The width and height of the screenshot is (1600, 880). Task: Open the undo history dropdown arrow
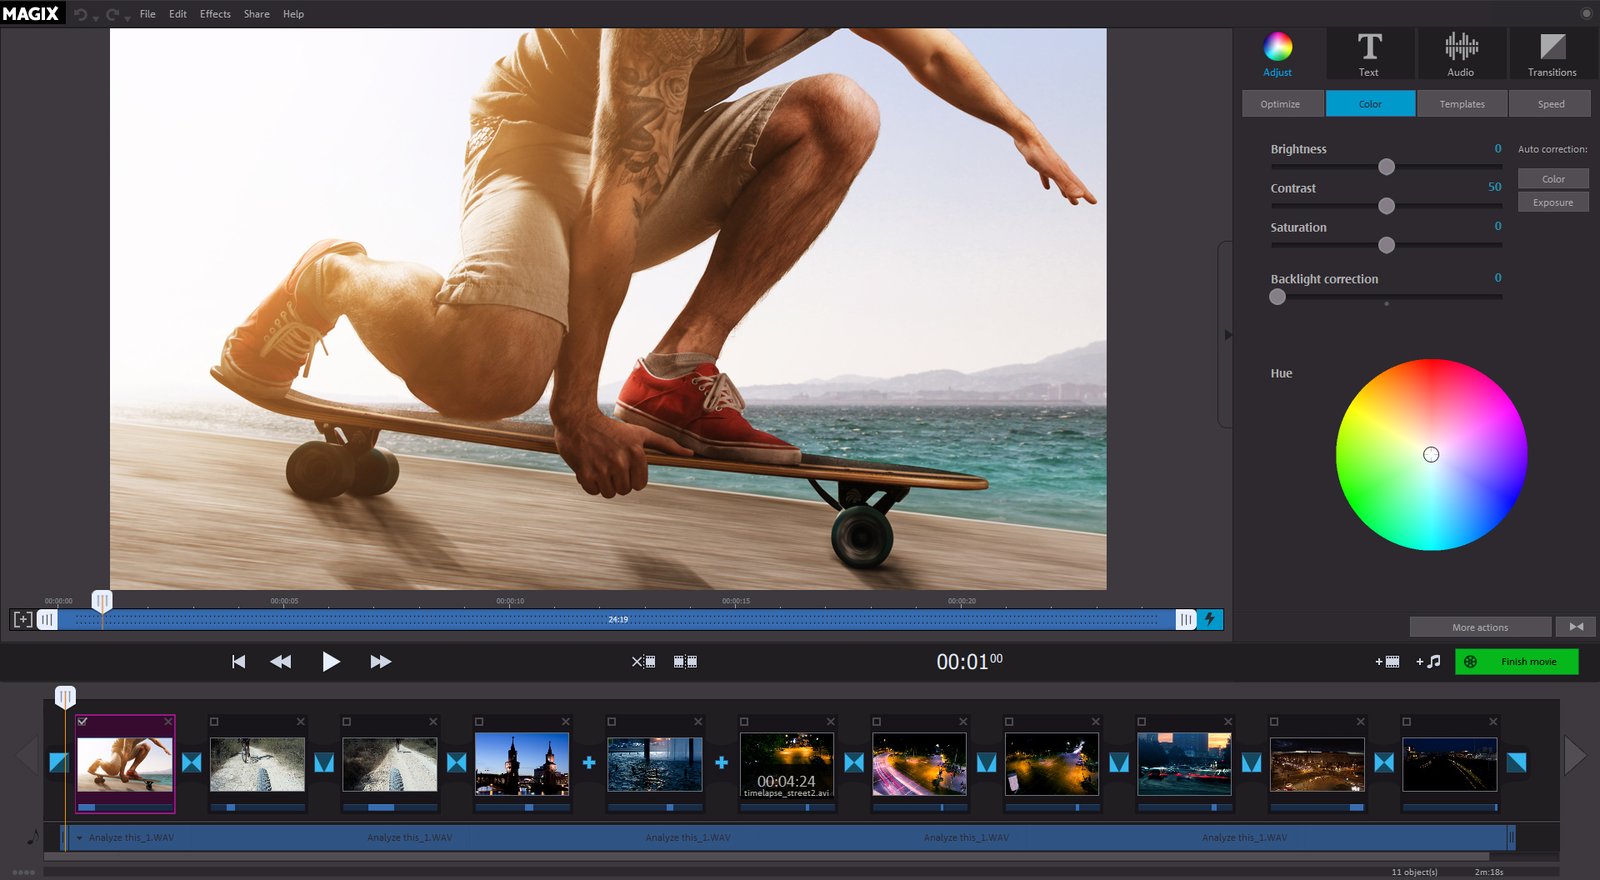96,18
